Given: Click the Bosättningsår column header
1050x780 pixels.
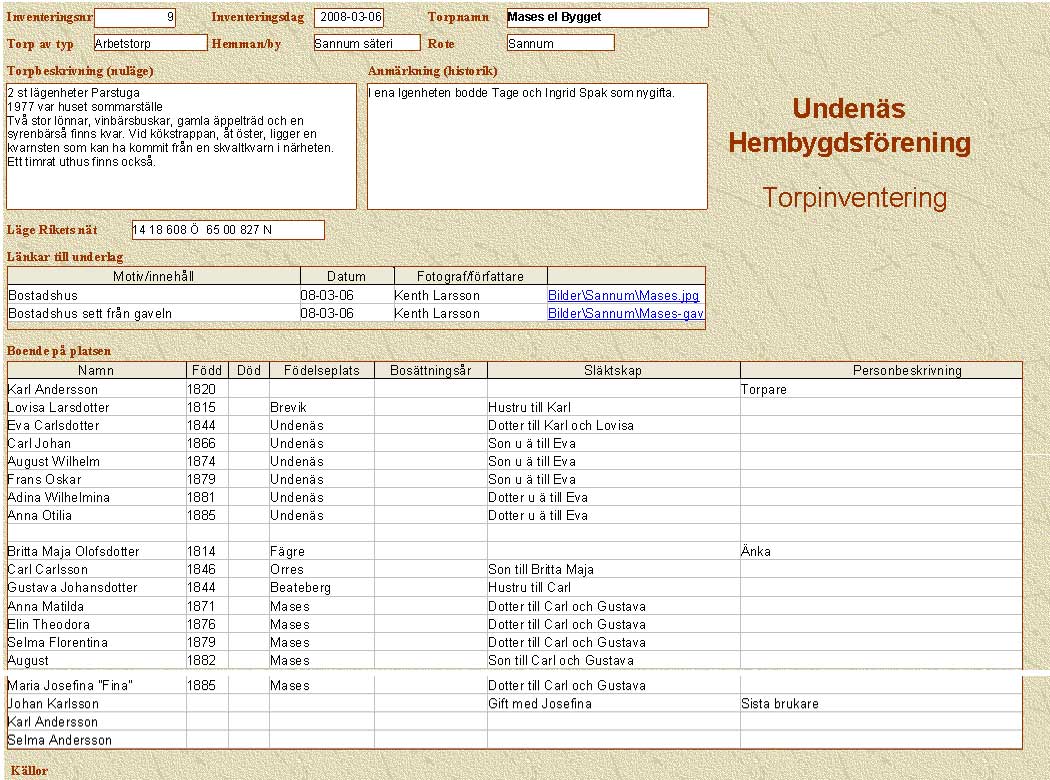Looking at the screenshot, I should (430, 370).
